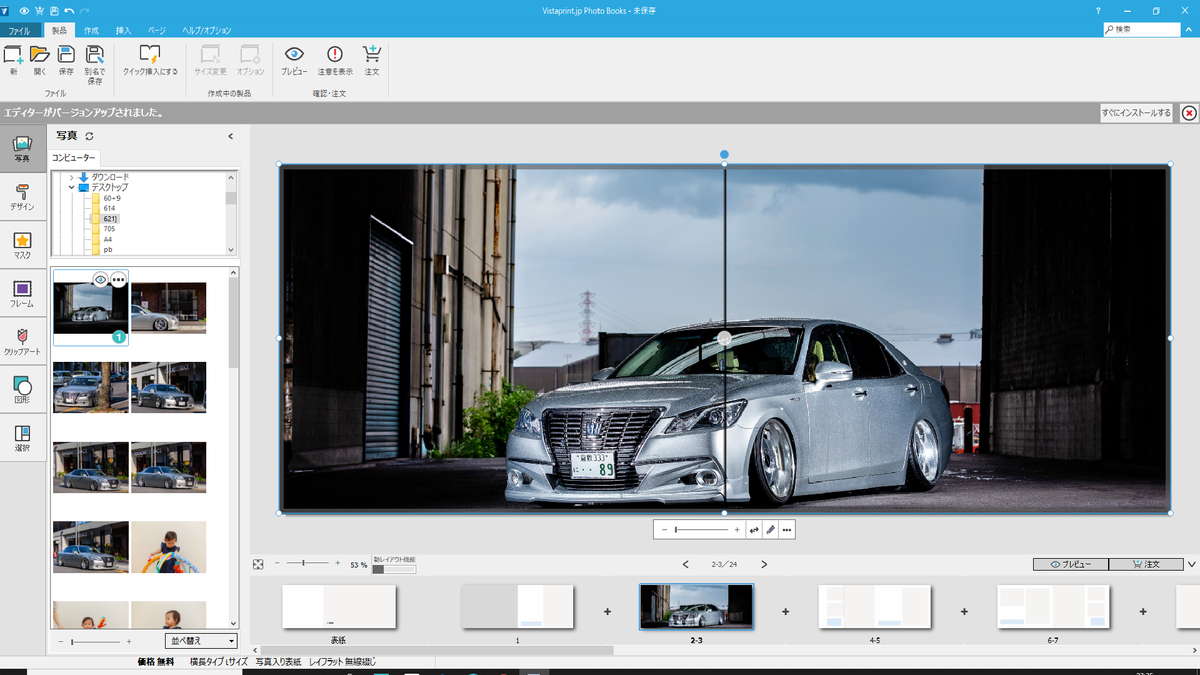
Task: Open the 図形 shapes panel in the sidebar
Action: (x=22, y=391)
